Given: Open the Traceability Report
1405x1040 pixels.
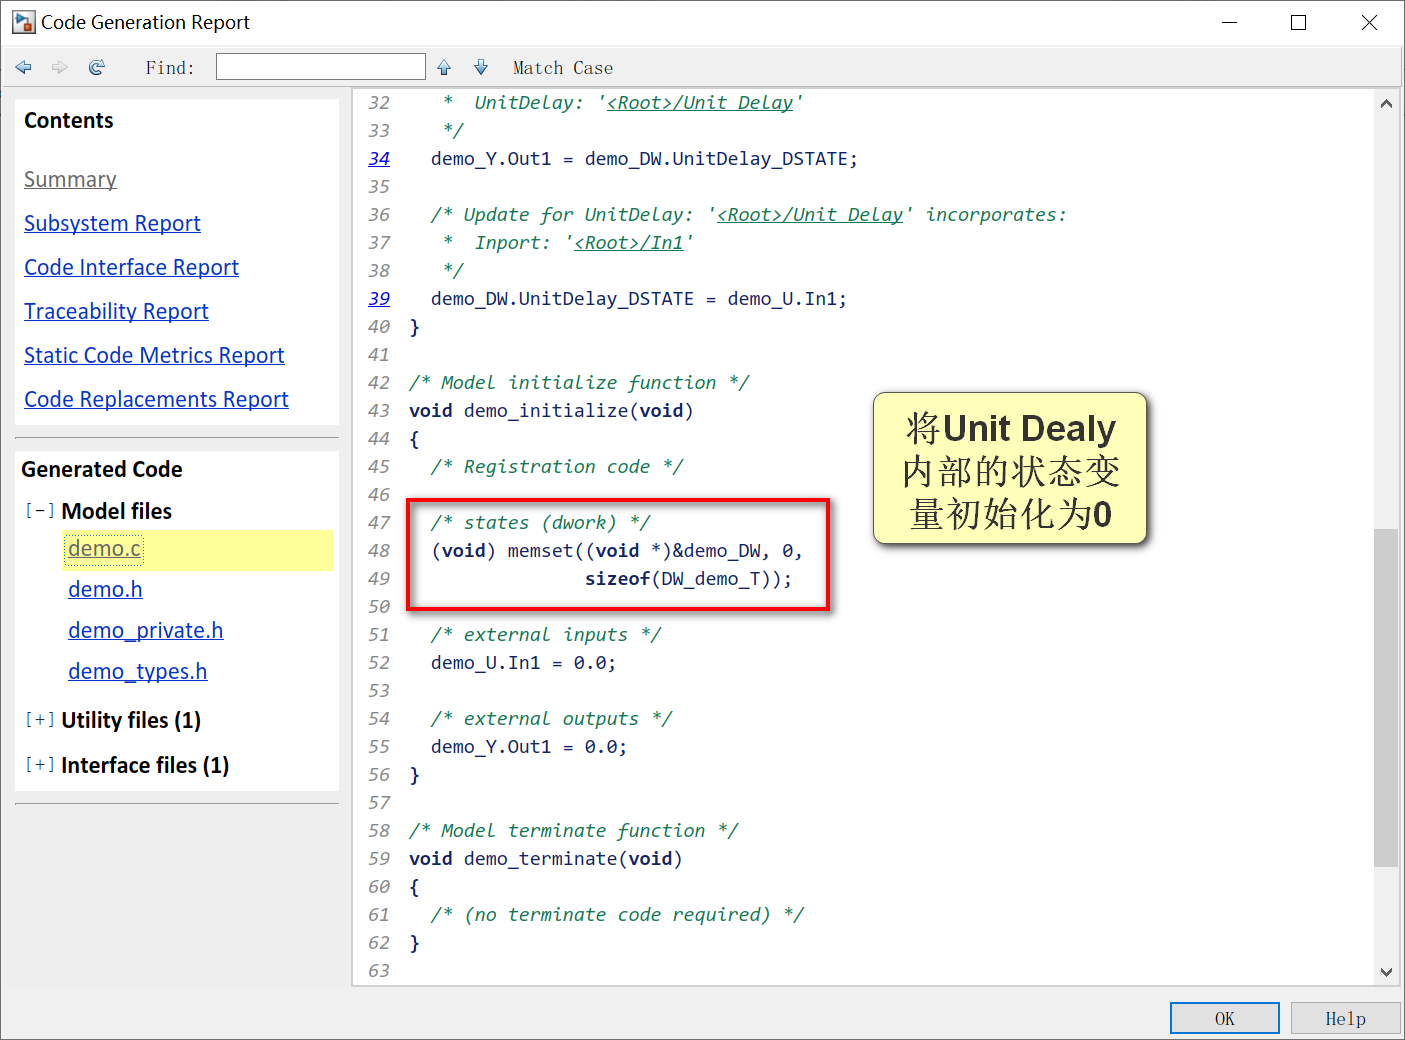Looking at the screenshot, I should pos(115,311).
